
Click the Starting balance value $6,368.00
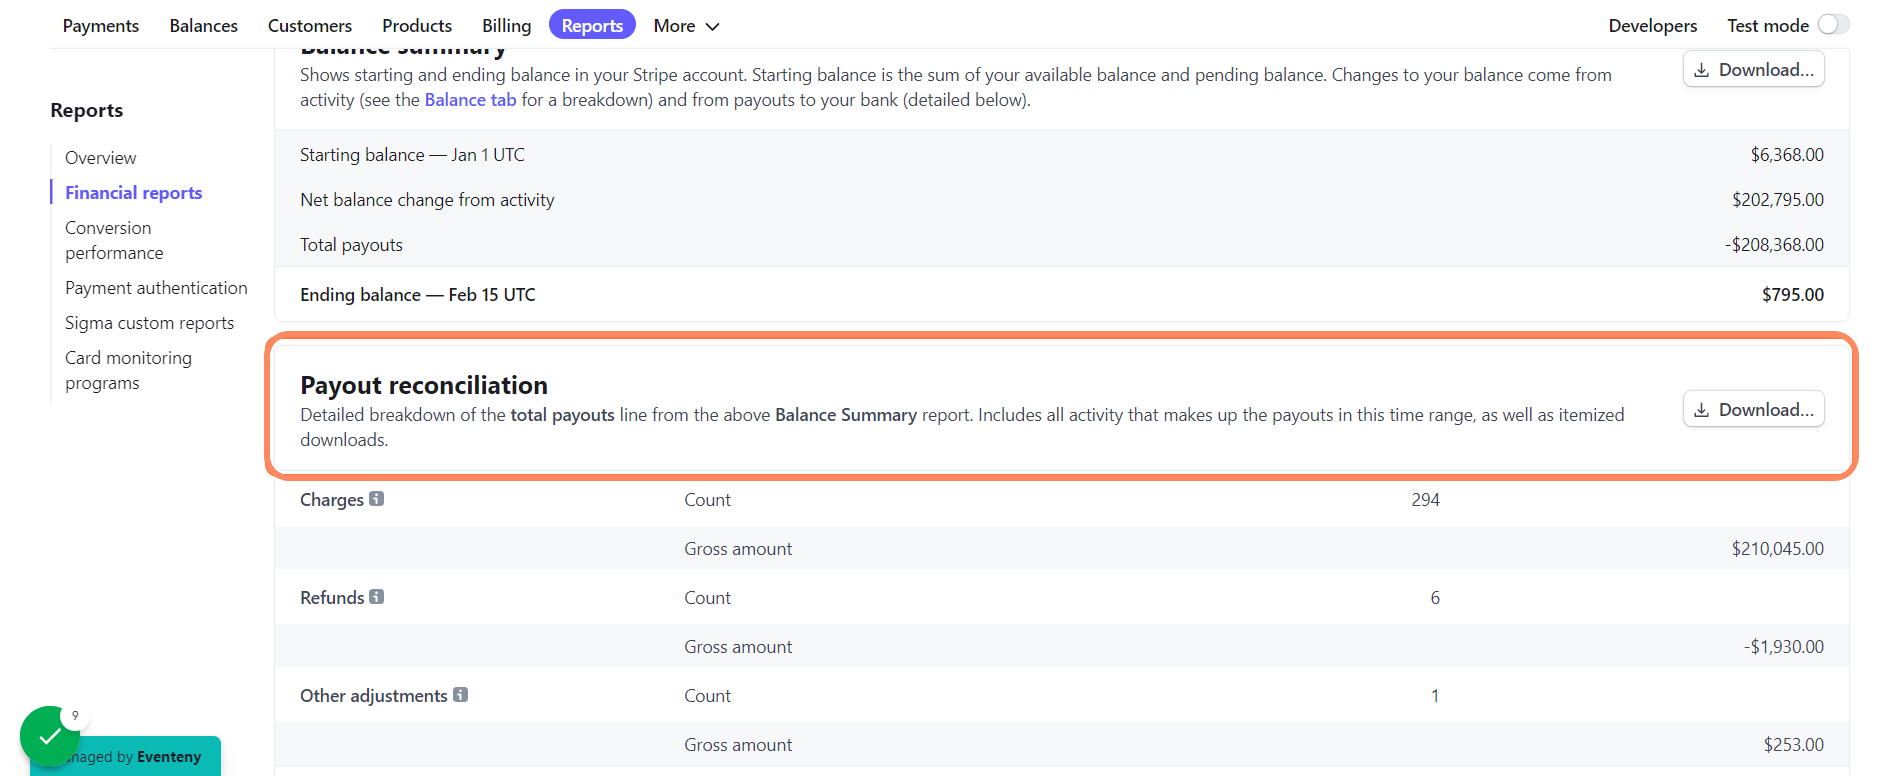click(1787, 155)
